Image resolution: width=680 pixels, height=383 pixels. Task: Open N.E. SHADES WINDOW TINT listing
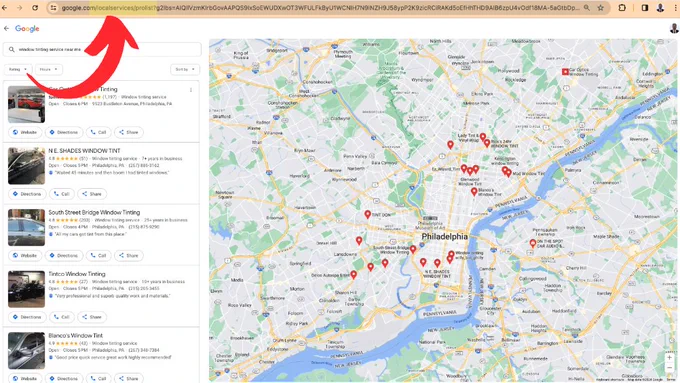tap(84, 151)
